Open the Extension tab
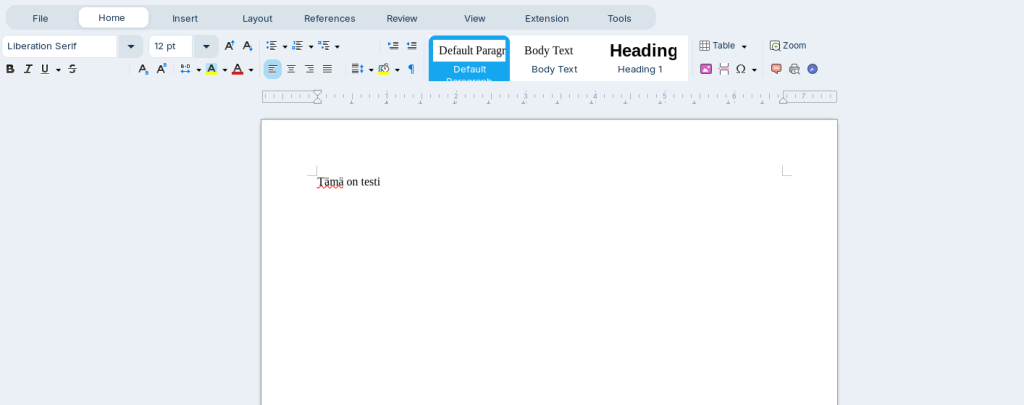 coord(547,18)
